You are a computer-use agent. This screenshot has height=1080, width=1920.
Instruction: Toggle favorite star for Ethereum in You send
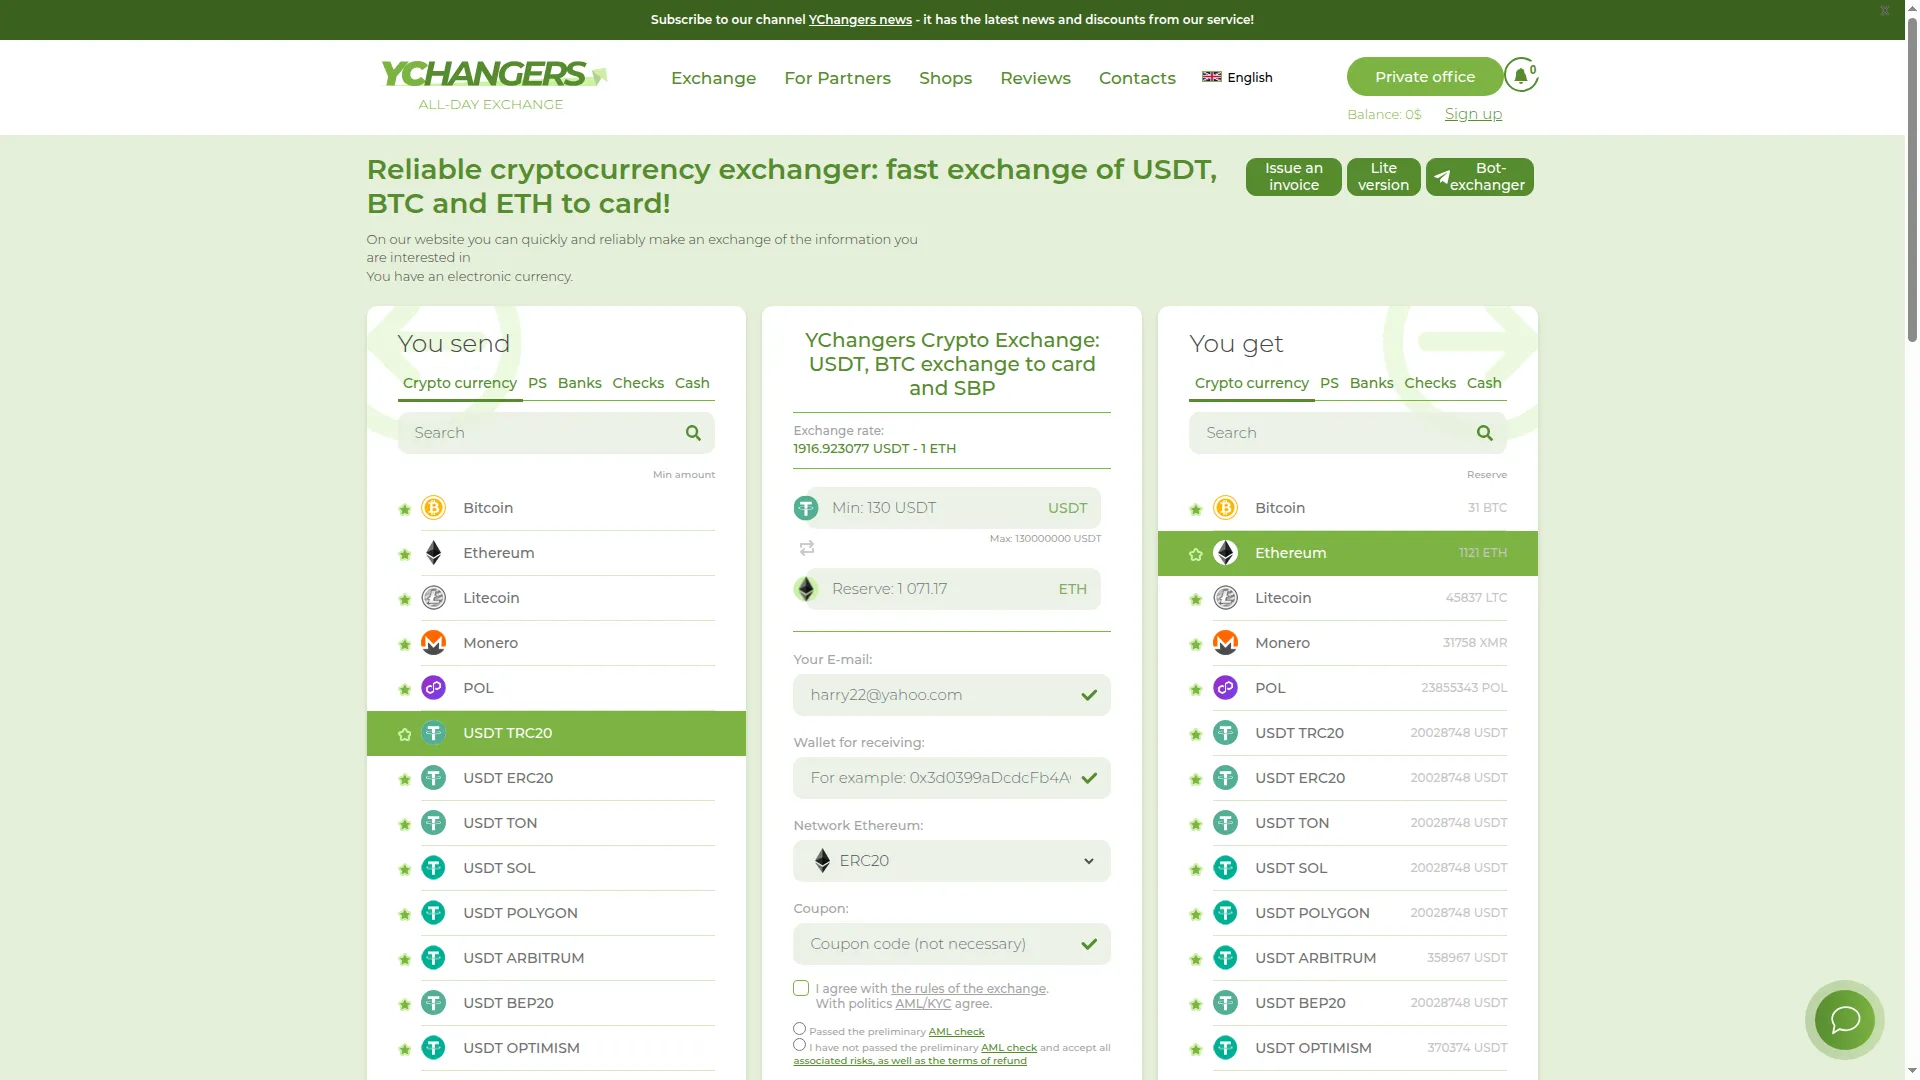404,555
